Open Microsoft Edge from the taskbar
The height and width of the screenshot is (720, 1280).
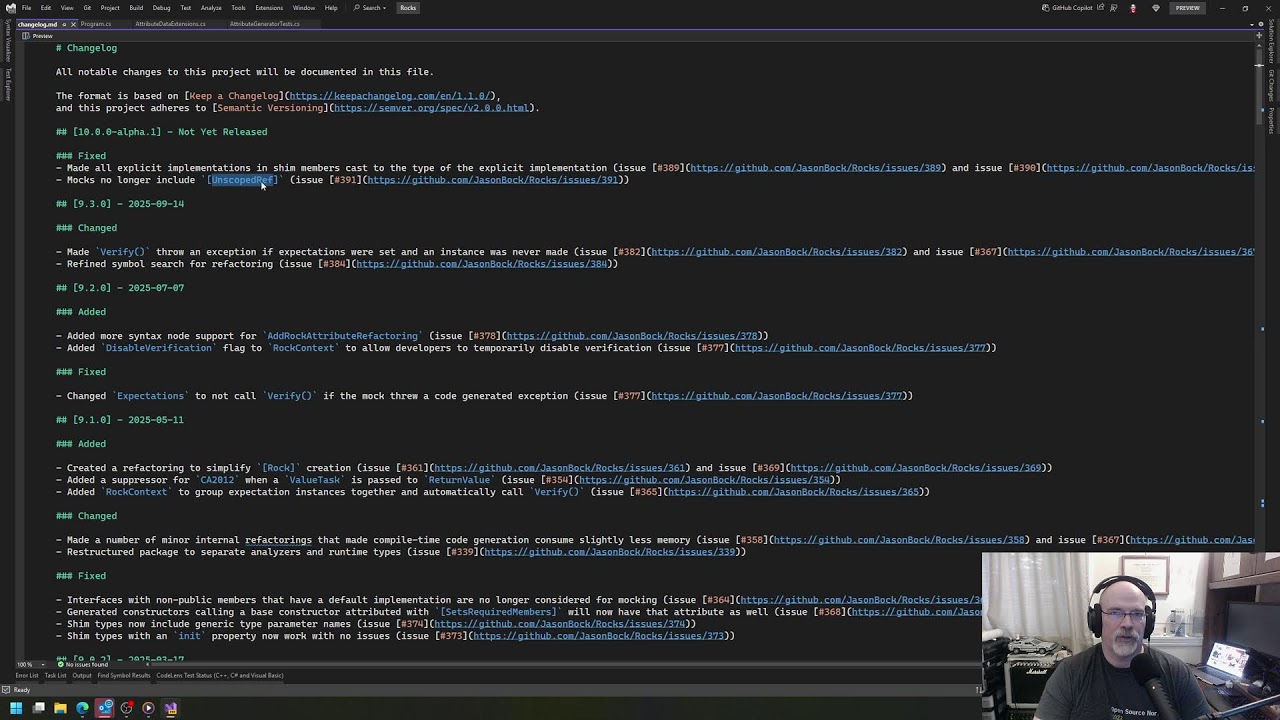pyautogui.click(x=82, y=708)
